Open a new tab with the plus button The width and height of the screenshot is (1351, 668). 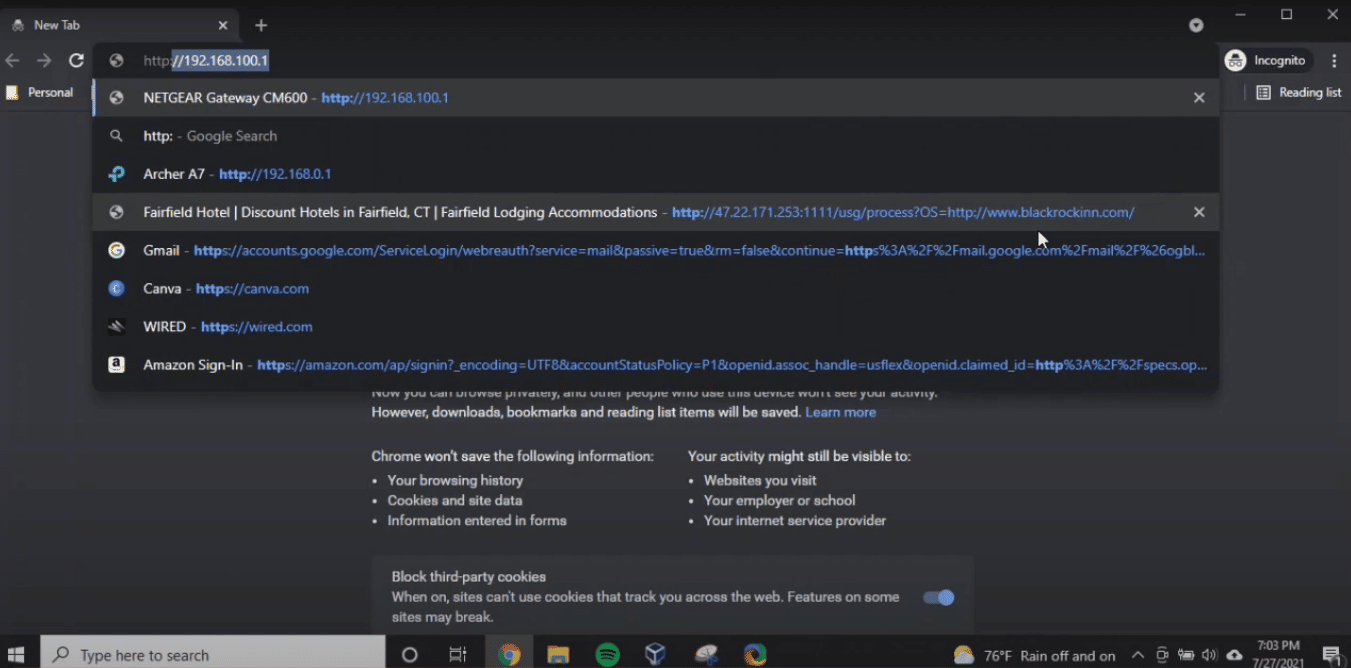[261, 25]
